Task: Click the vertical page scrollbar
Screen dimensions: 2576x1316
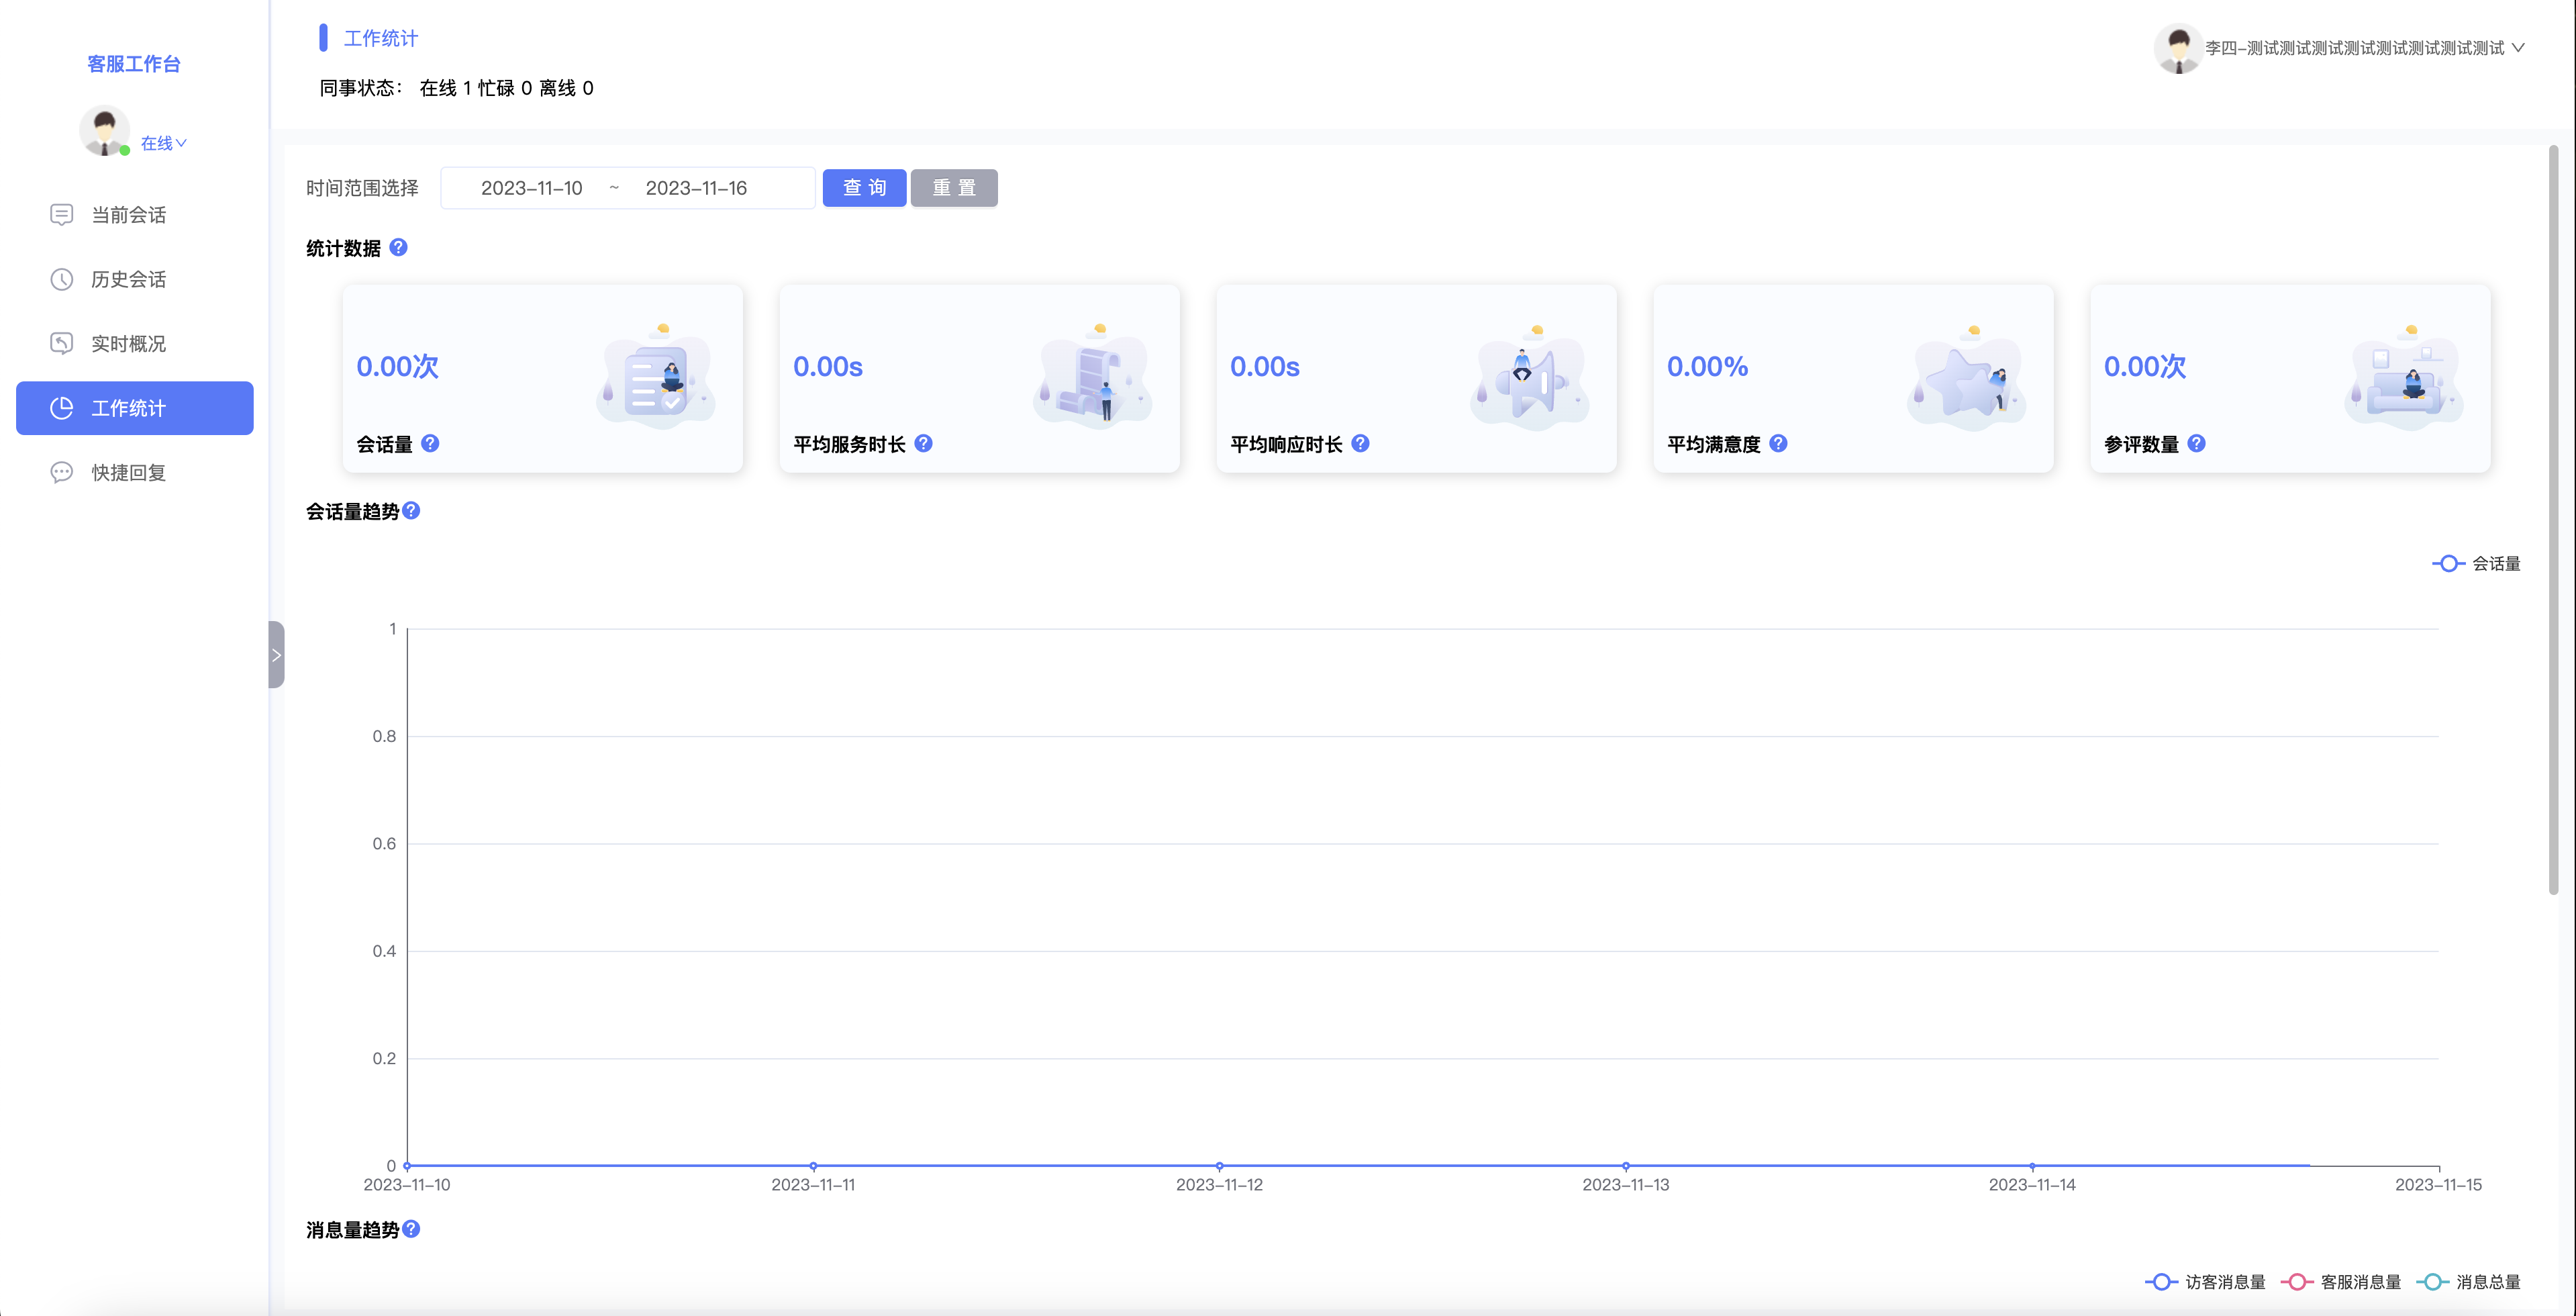Action: click(x=2553, y=520)
